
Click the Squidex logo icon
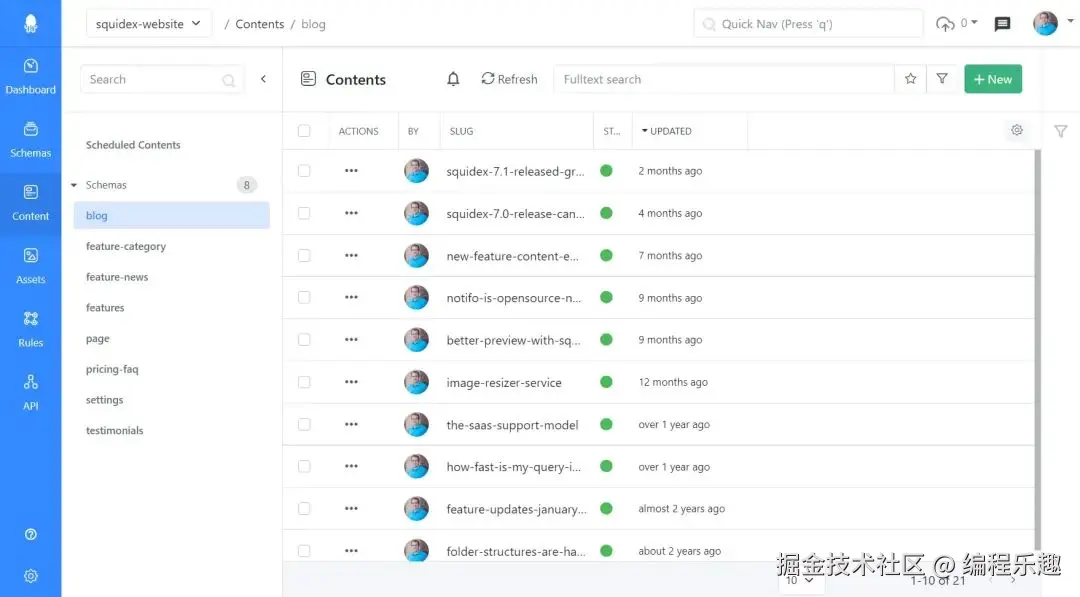pyautogui.click(x=30, y=23)
